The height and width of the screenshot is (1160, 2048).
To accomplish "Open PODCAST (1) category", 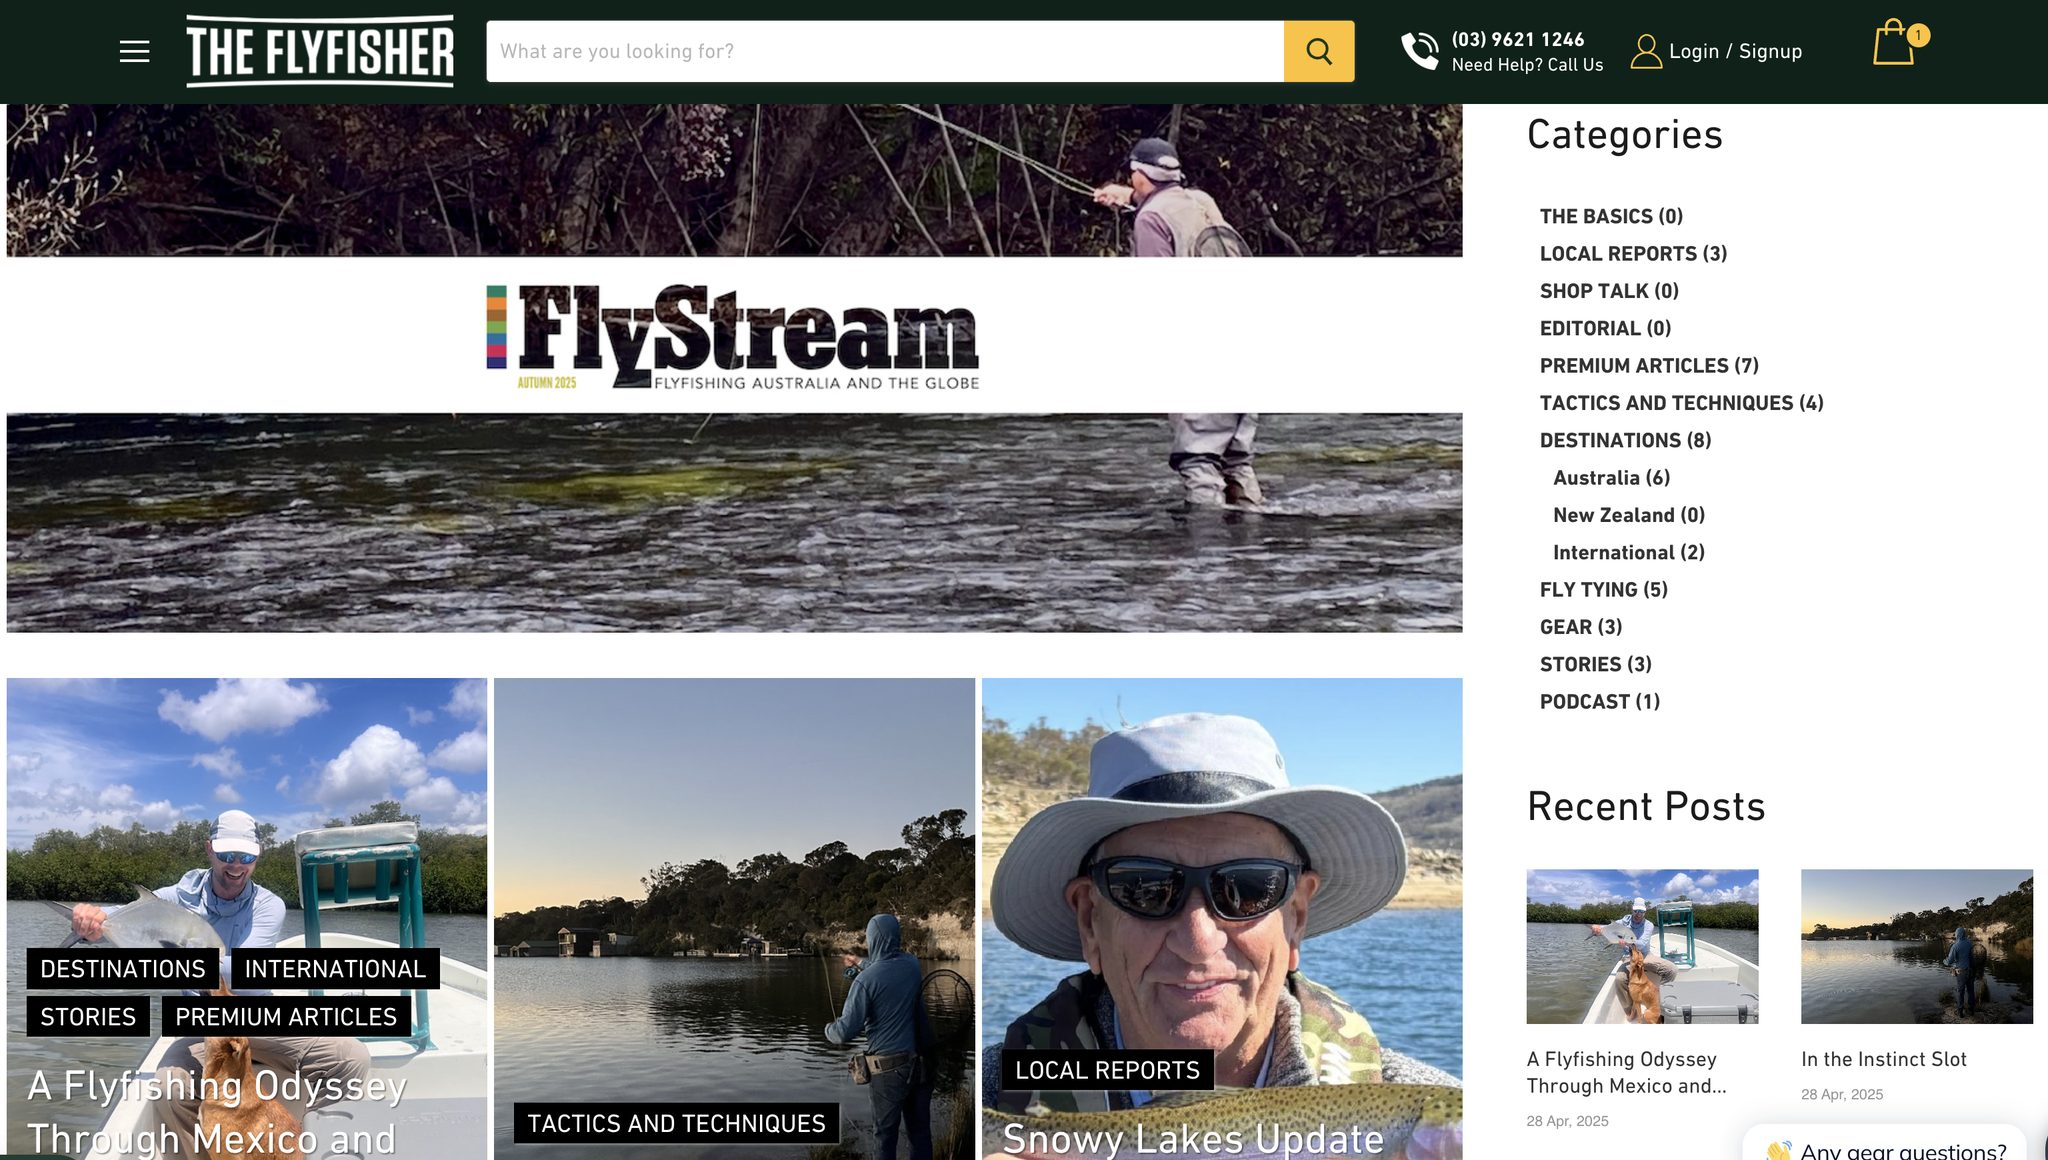I will pyautogui.click(x=1599, y=702).
